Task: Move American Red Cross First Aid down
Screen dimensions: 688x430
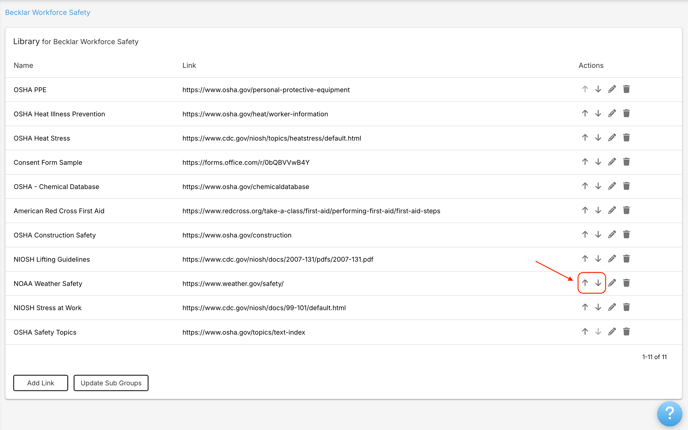Action: pyautogui.click(x=598, y=210)
